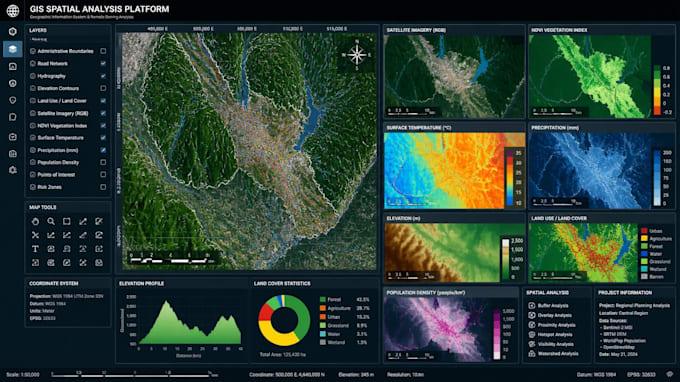This screenshot has width=680, height=382.
Task: Enable the Risk Zones layer checkbox
Action: point(103,187)
